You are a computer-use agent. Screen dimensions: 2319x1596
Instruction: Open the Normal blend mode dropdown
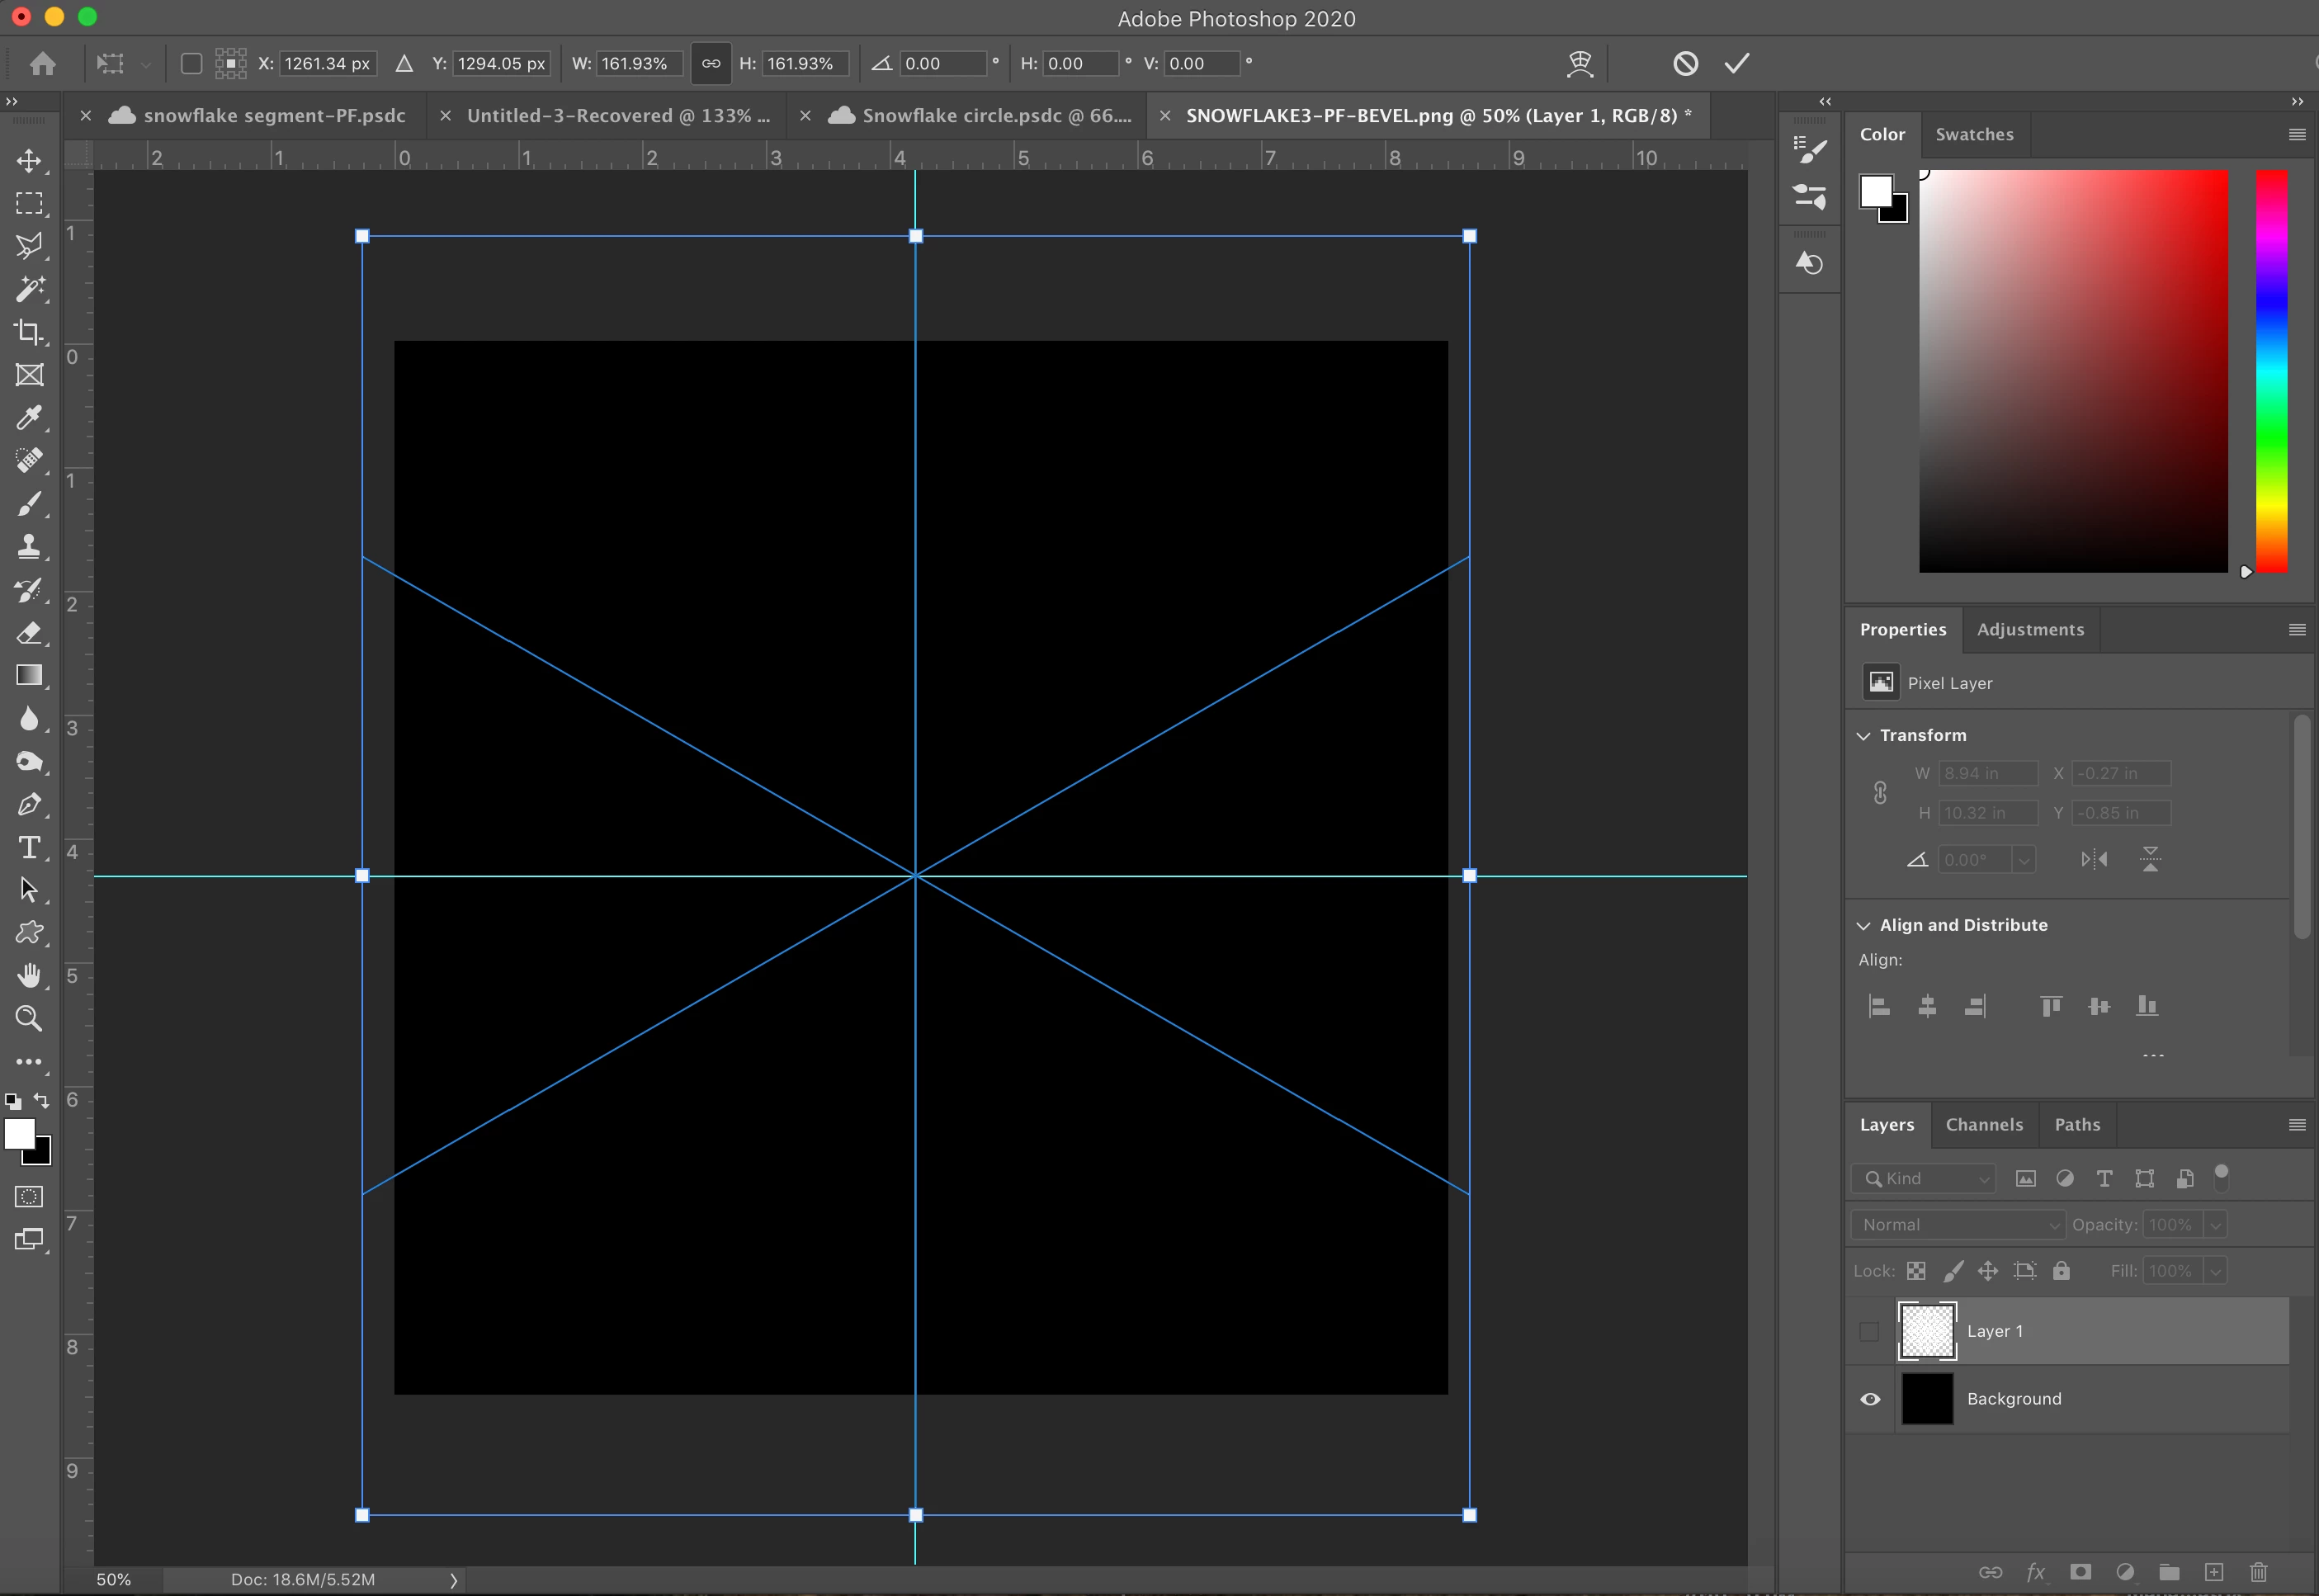(x=1956, y=1225)
